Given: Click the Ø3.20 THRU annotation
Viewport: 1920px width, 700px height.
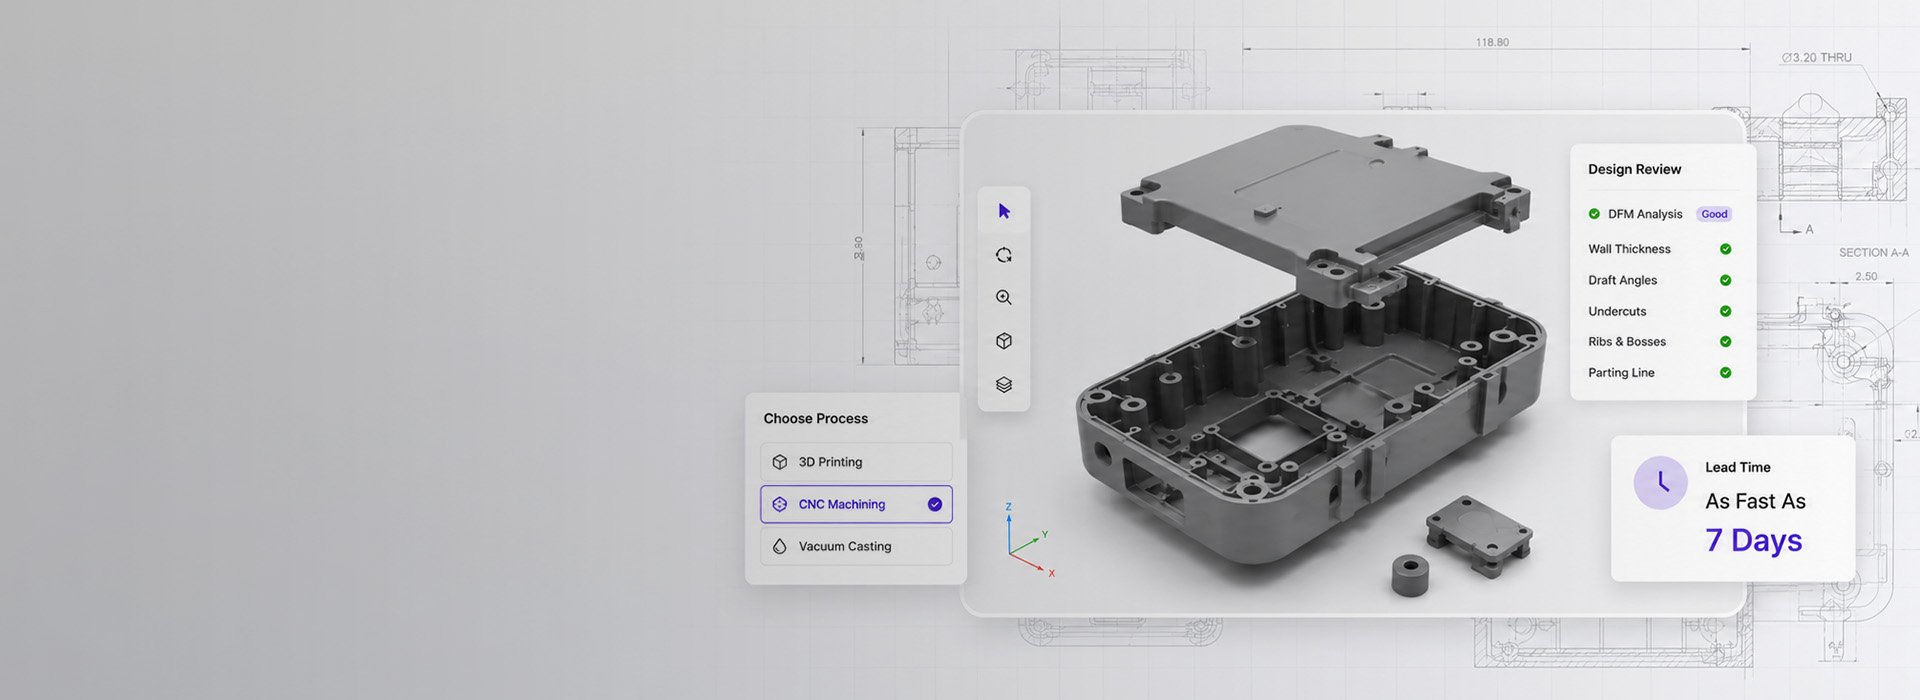Looking at the screenshot, I should 1816,58.
